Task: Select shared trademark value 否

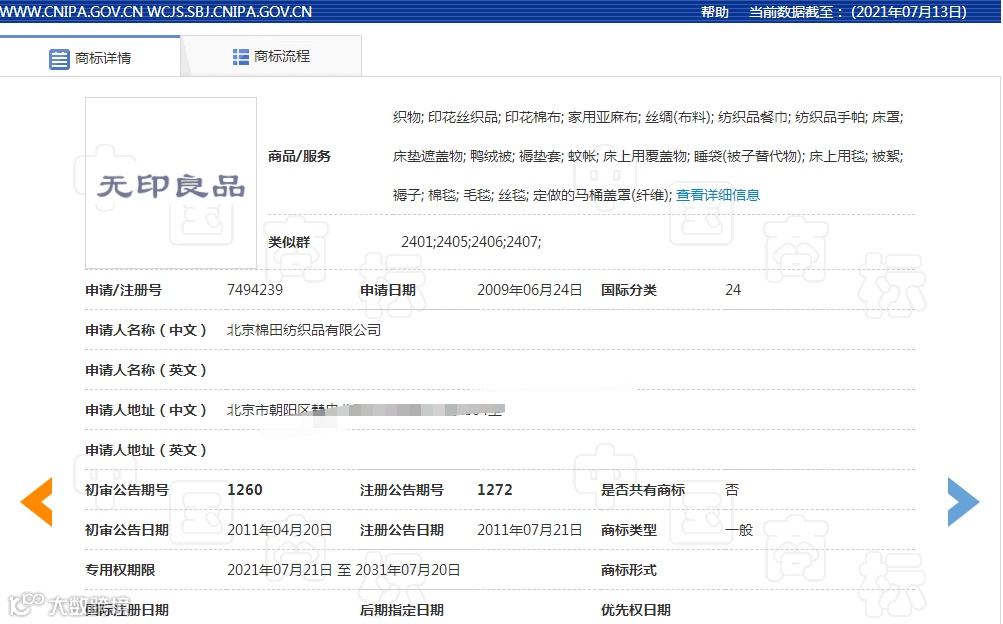Action: 732,490
